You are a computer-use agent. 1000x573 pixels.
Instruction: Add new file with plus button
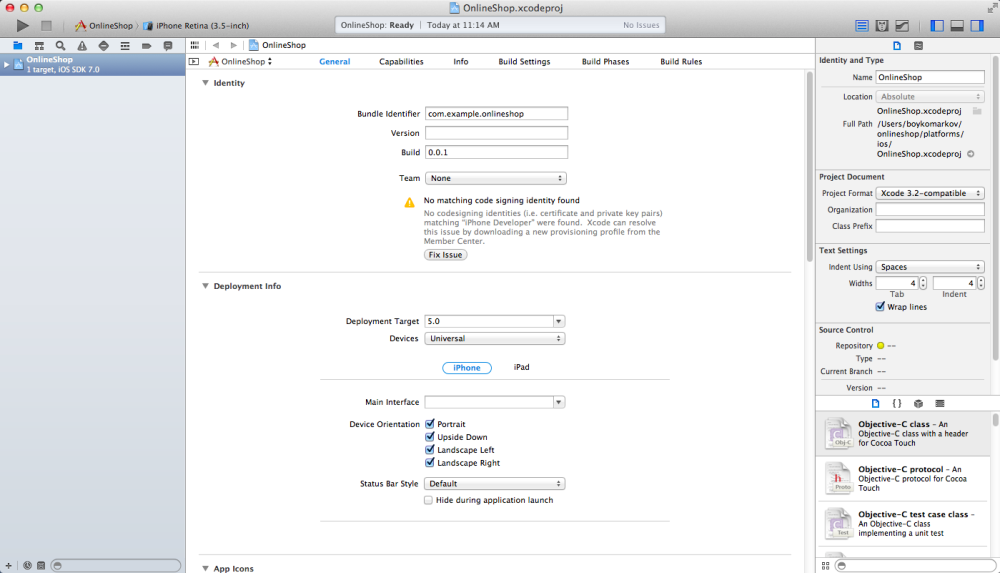click(x=8, y=565)
